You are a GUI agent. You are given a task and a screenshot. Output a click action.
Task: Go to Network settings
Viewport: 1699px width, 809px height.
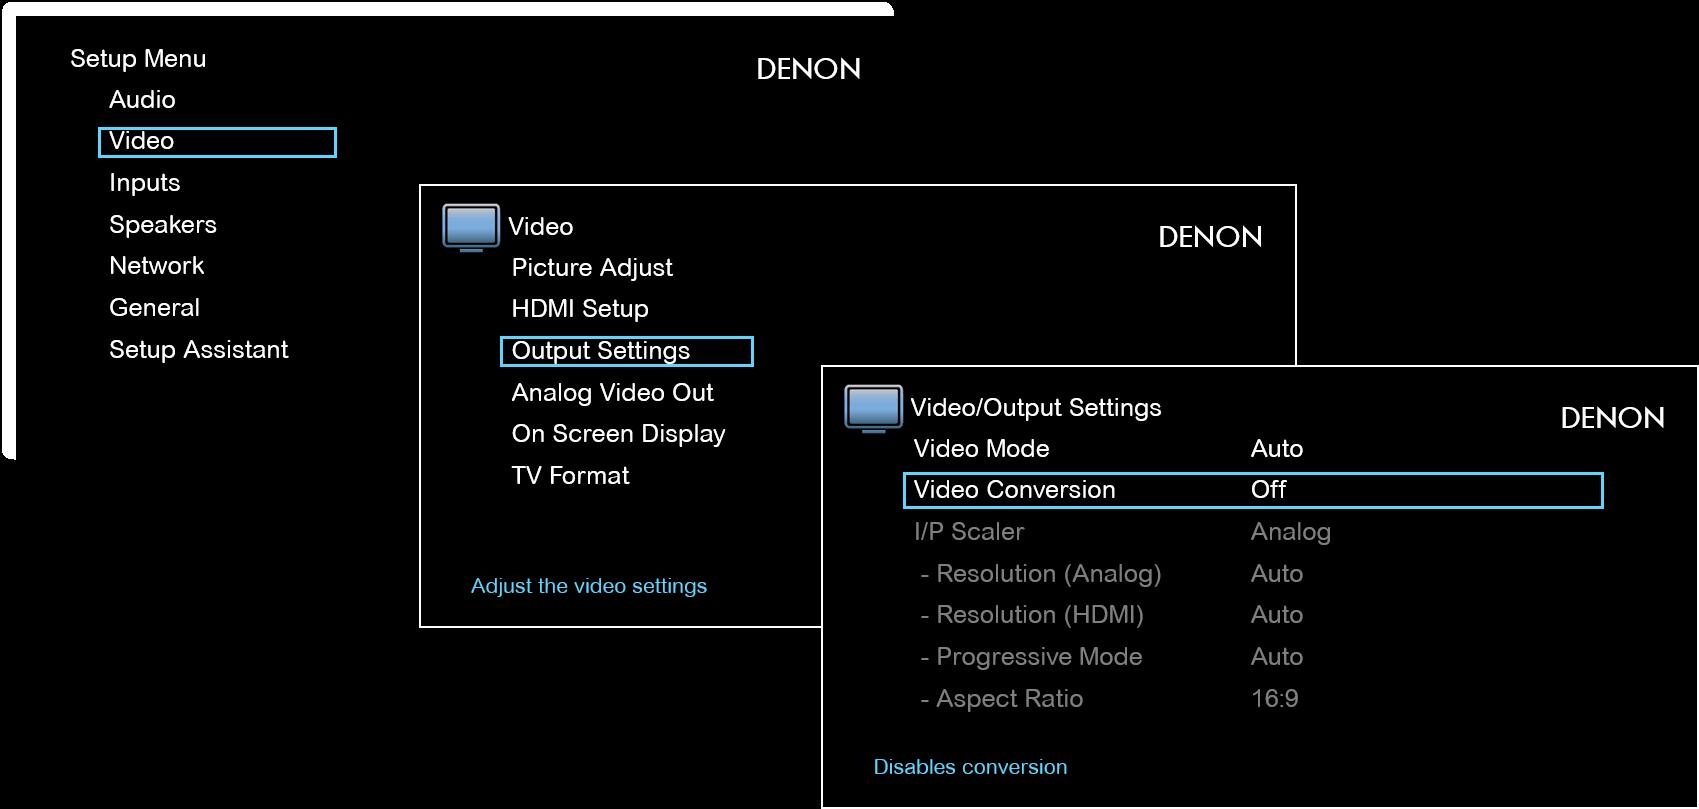tap(157, 266)
